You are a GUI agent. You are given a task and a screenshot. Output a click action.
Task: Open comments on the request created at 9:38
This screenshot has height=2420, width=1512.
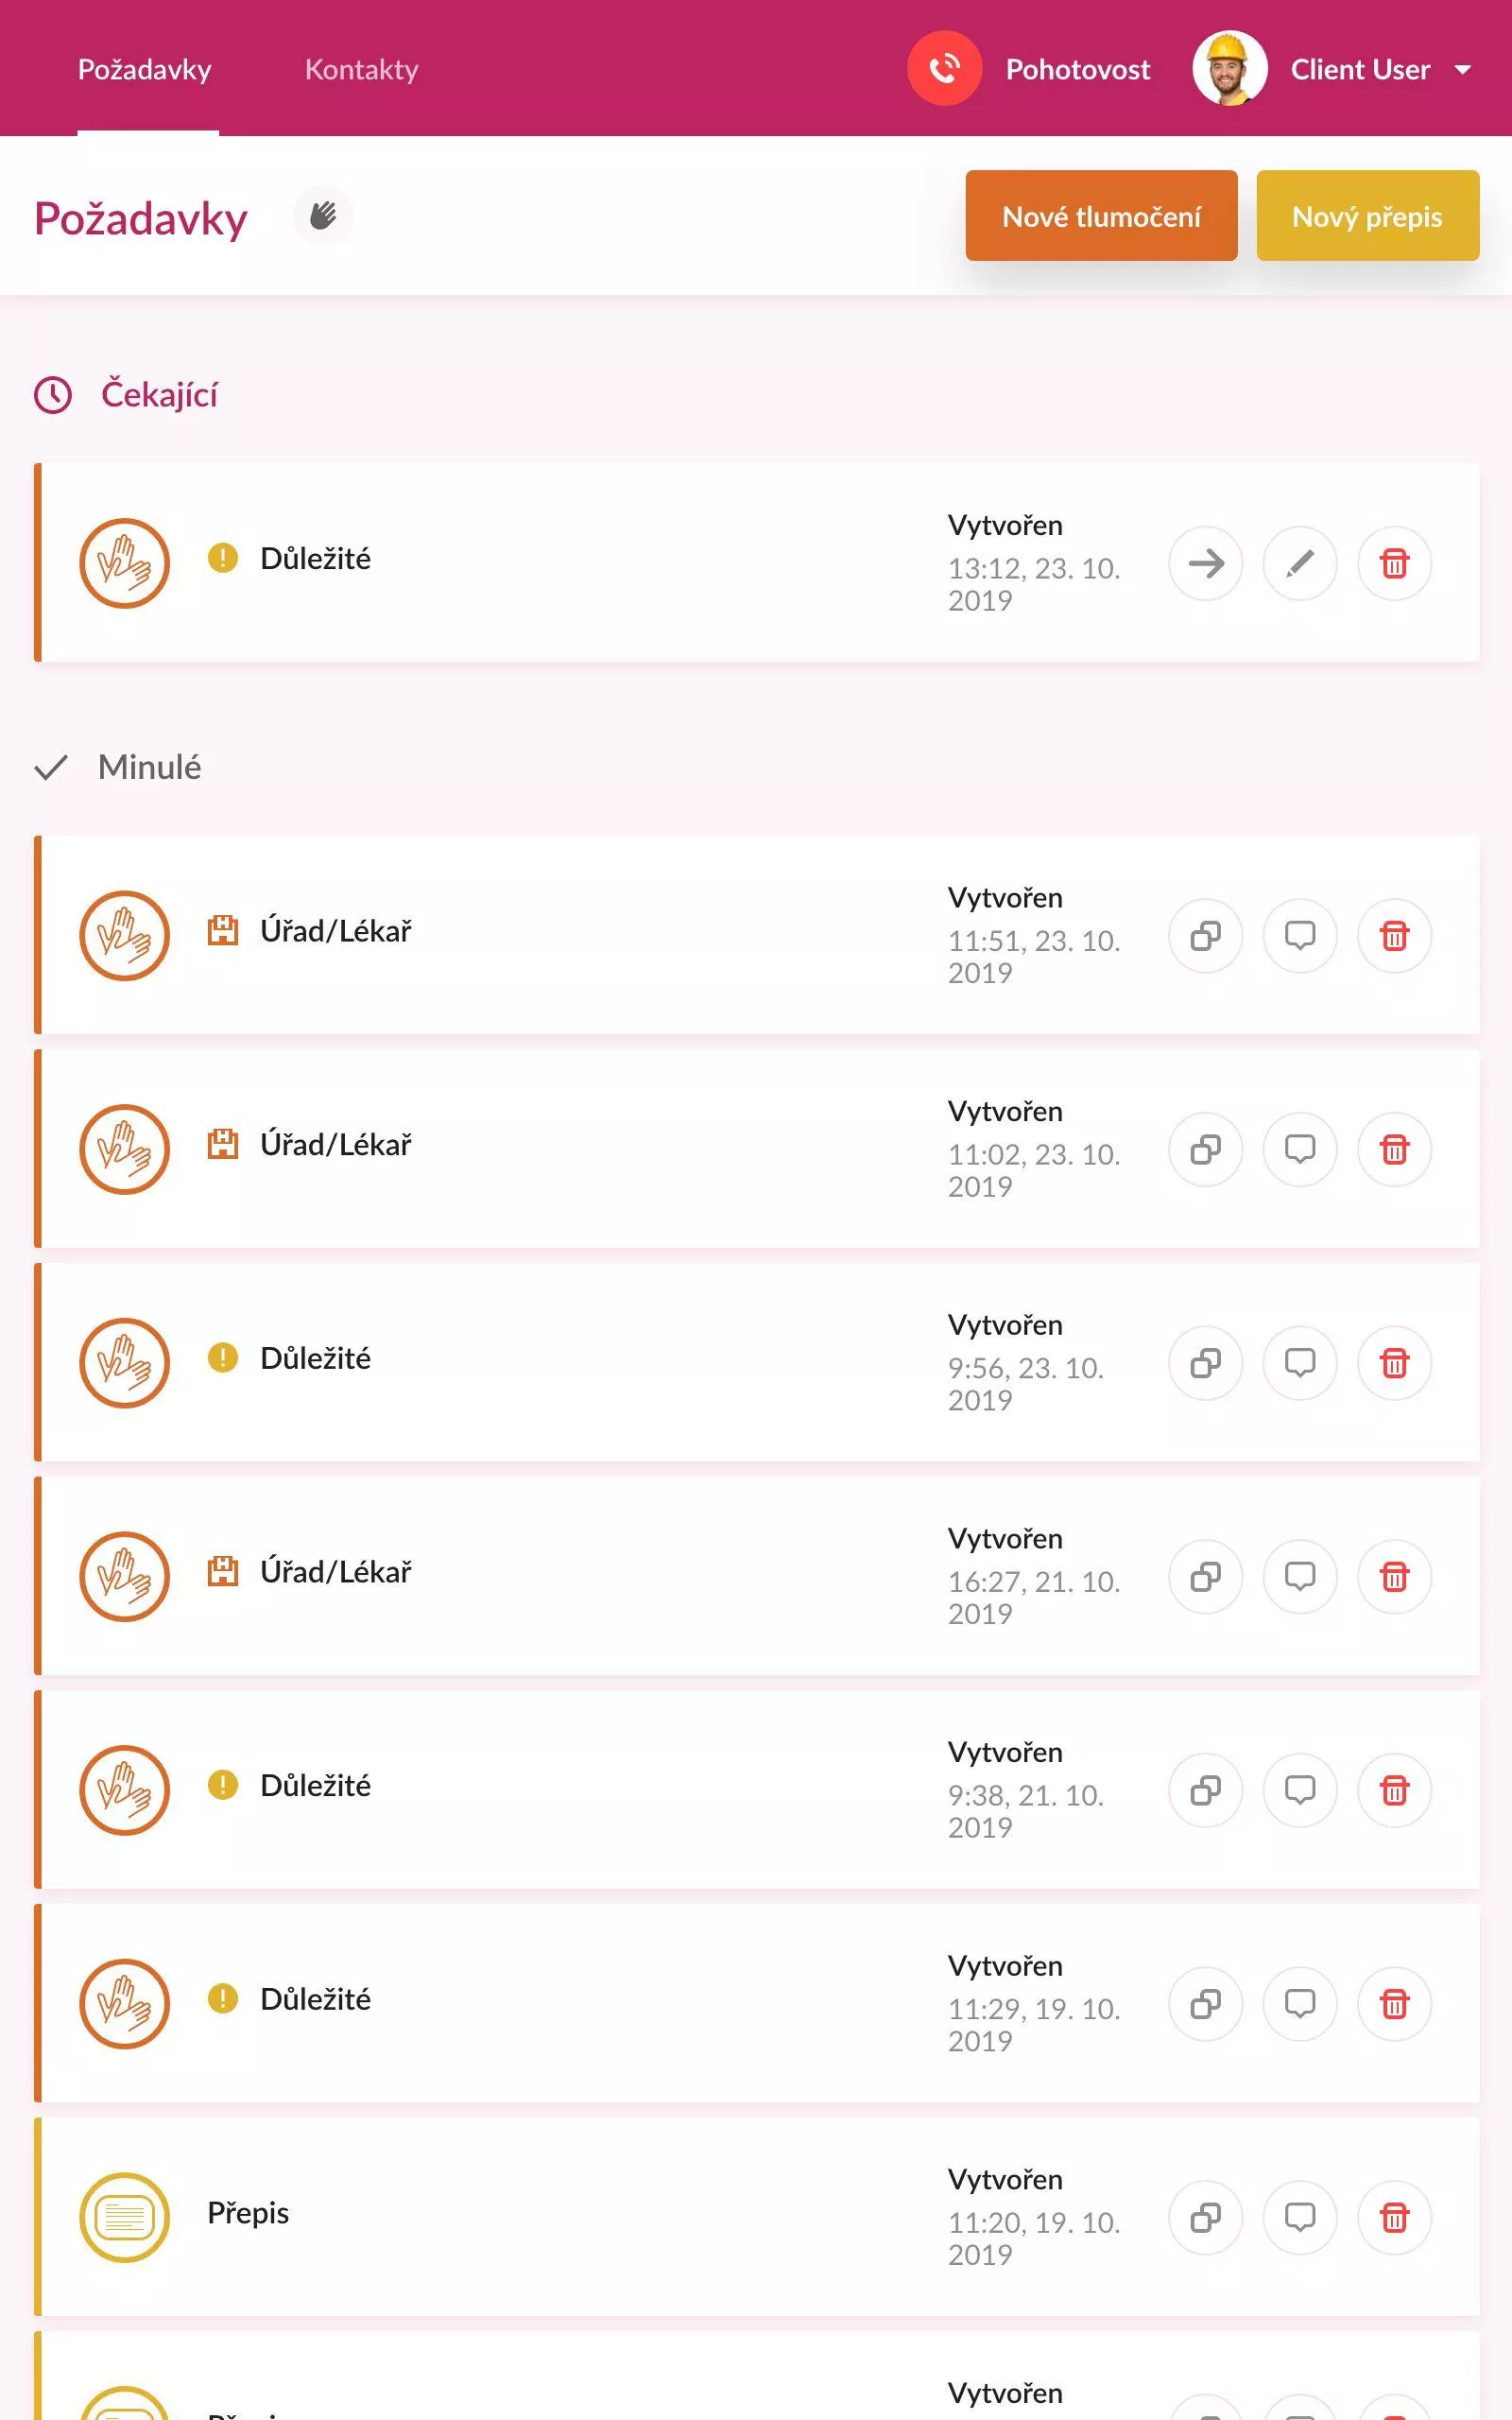pyautogui.click(x=1300, y=1790)
